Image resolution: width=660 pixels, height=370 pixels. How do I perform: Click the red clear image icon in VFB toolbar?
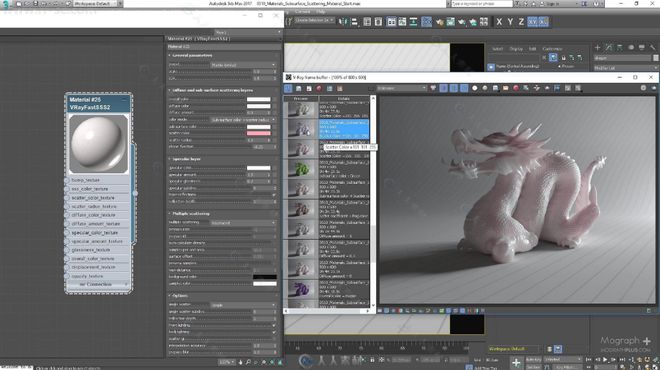point(516,88)
